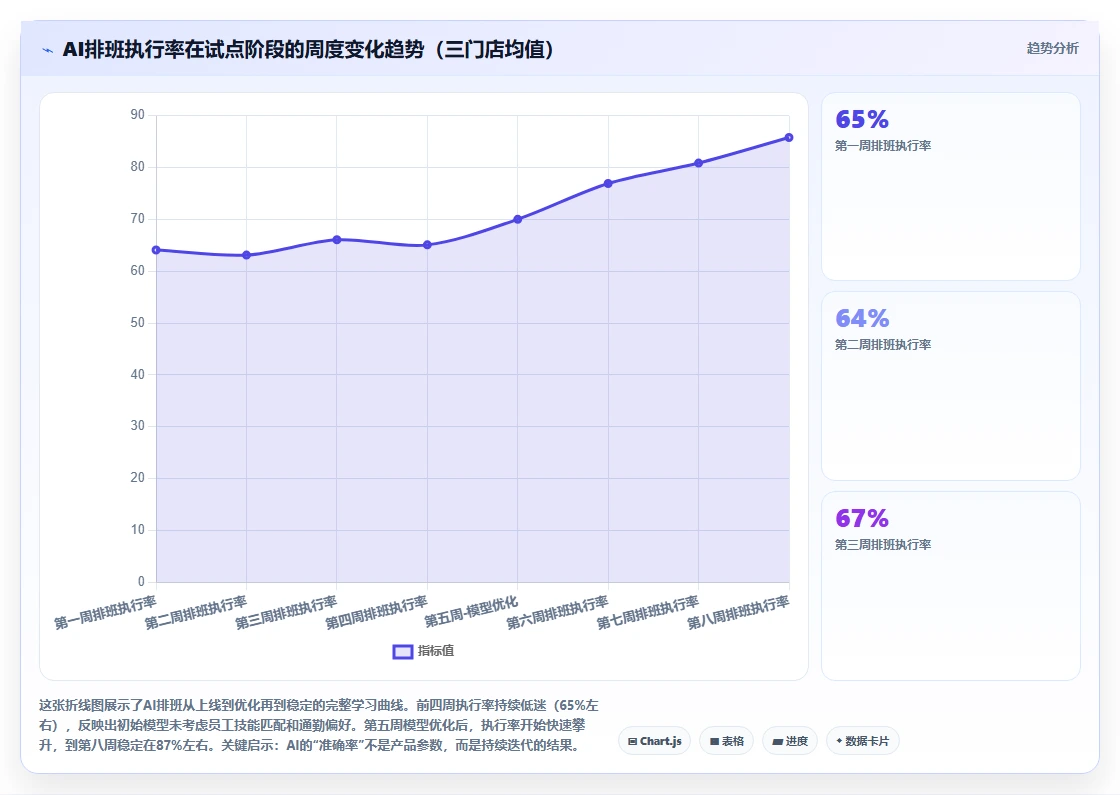The height and width of the screenshot is (795, 1120).
Task: Click the 趋势分析 label in the header
Action: 1052,49
